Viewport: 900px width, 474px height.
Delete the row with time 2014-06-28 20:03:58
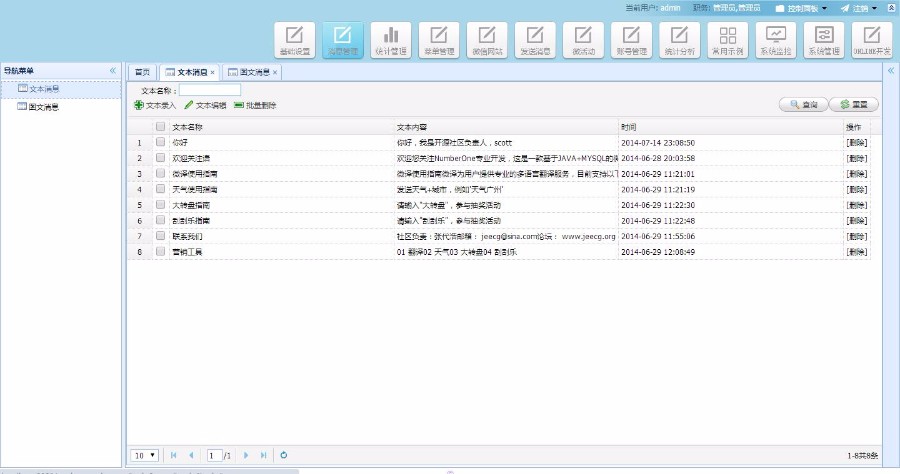coord(856,158)
